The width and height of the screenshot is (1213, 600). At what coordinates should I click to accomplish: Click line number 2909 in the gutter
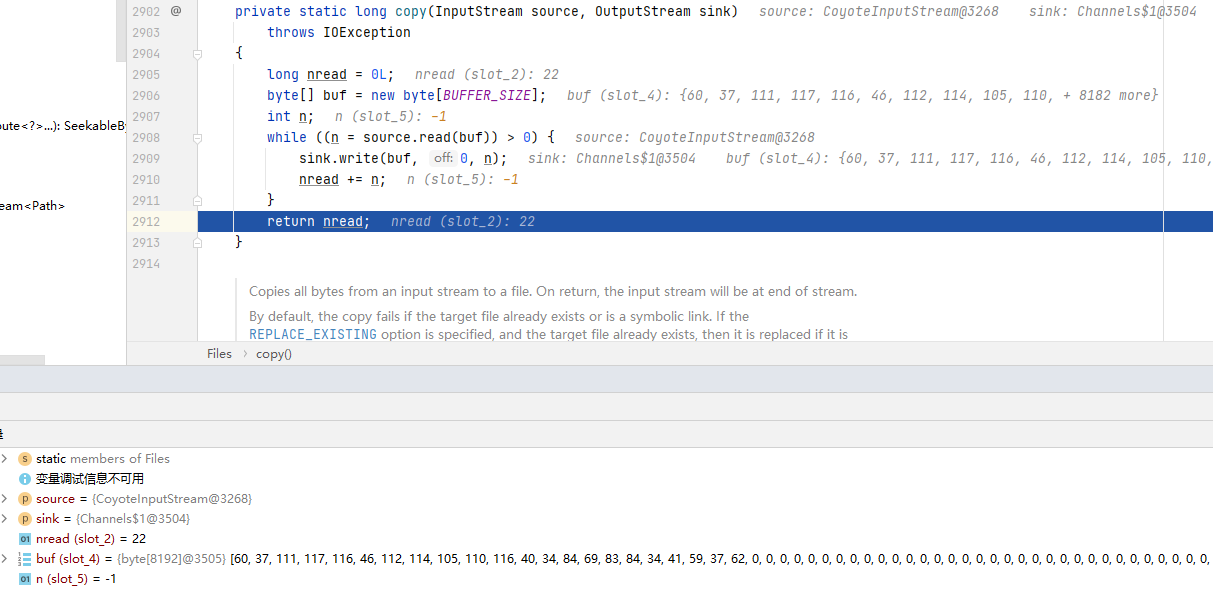pos(146,158)
